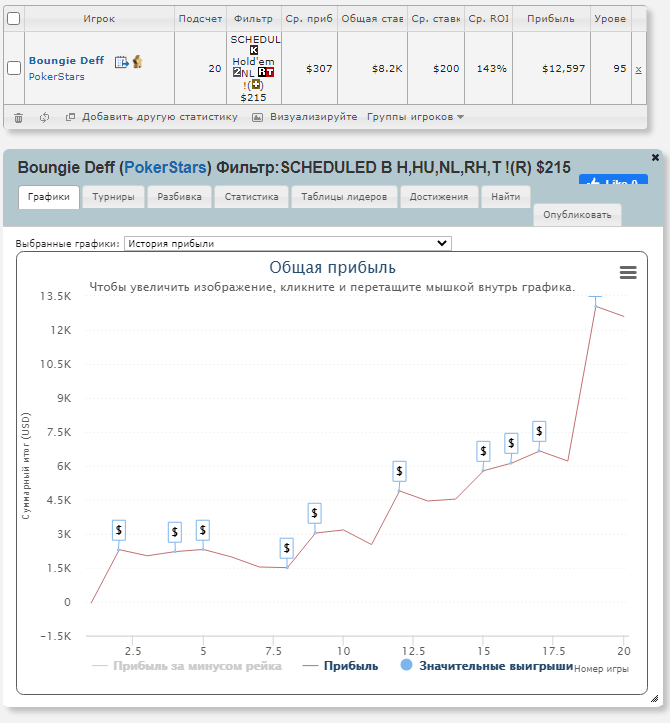Click the player avatar icon beside Boungie Deff
Image resolution: width=670 pixels, height=723 pixels.
[137, 61]
